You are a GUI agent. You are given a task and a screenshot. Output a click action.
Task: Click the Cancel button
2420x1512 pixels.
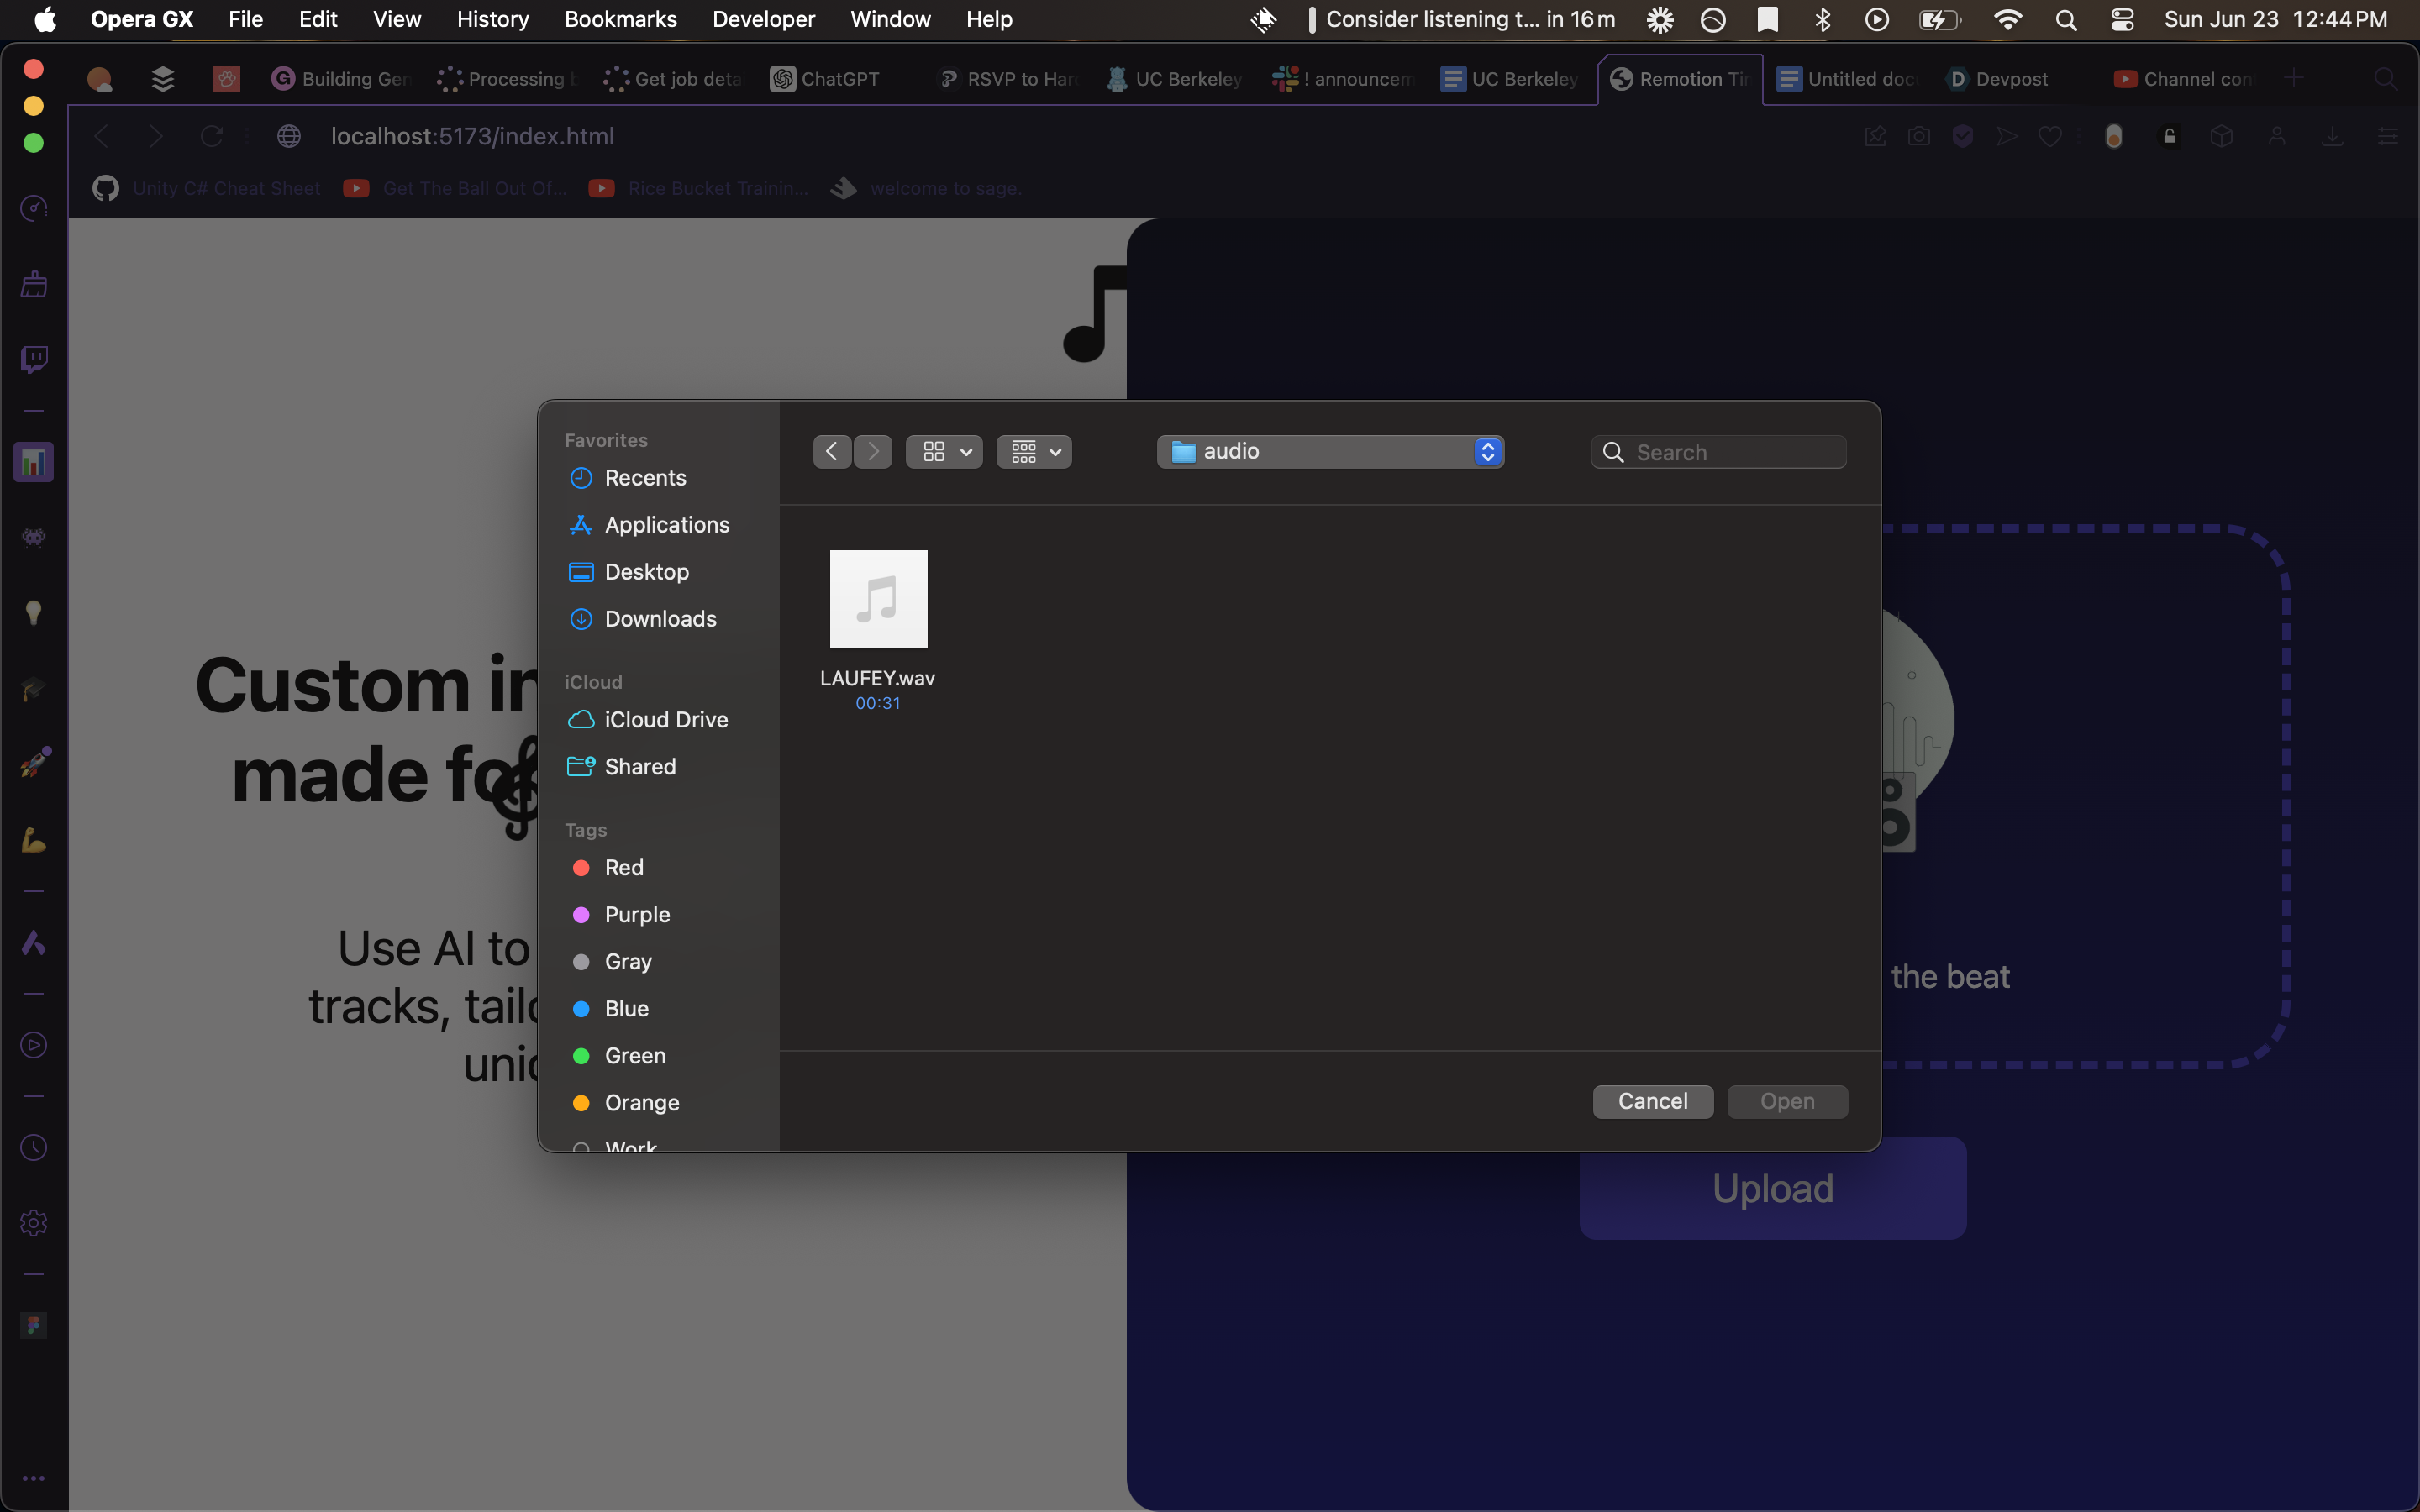[1652, 1101]
